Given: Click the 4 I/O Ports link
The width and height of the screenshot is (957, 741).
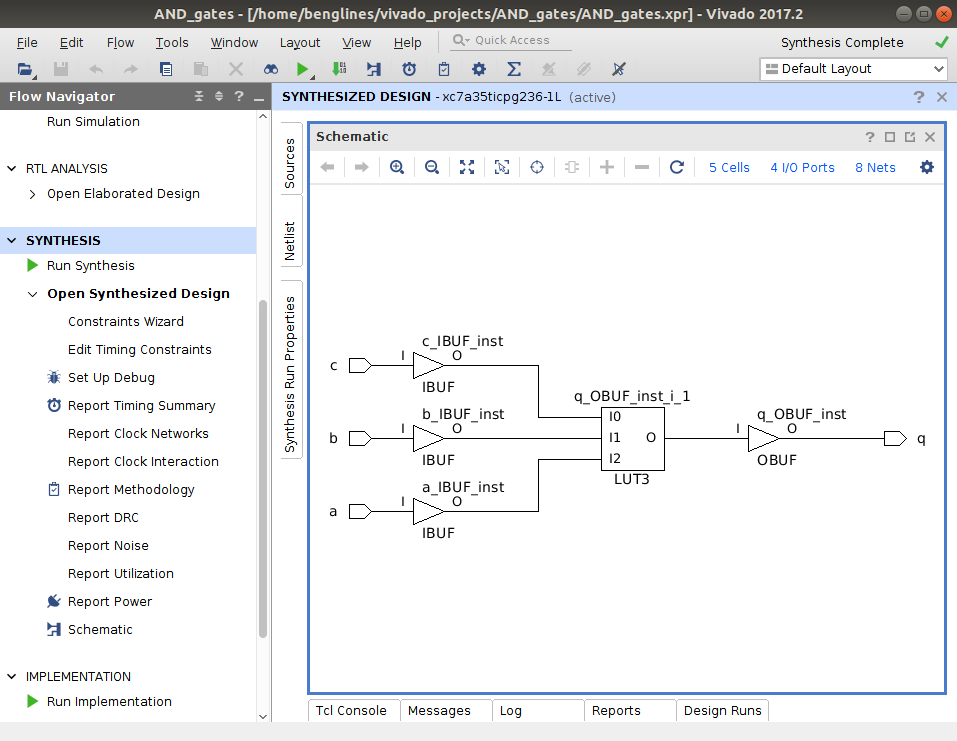Looking at the screenshot, I should coord(802,167).
